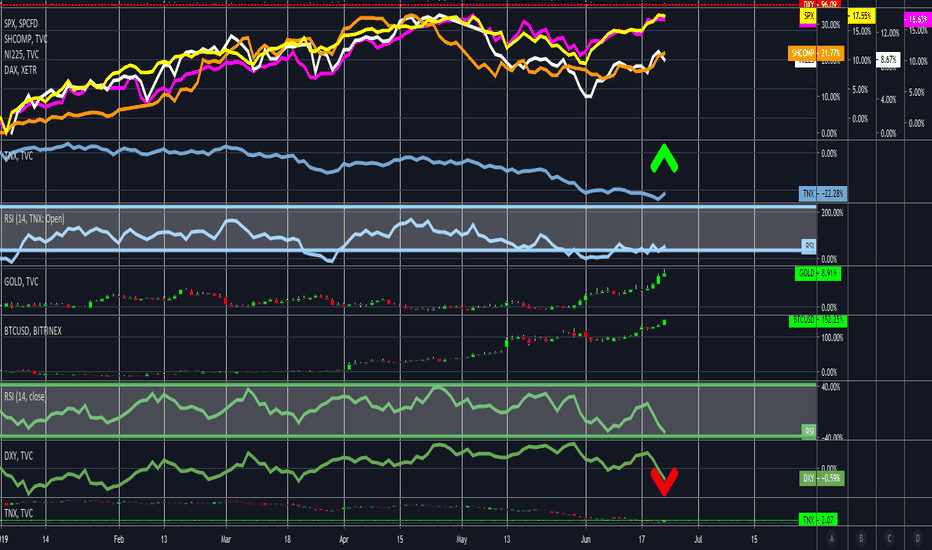Select price scale C button
Screen dimensions: 932x550
[889, 539]
